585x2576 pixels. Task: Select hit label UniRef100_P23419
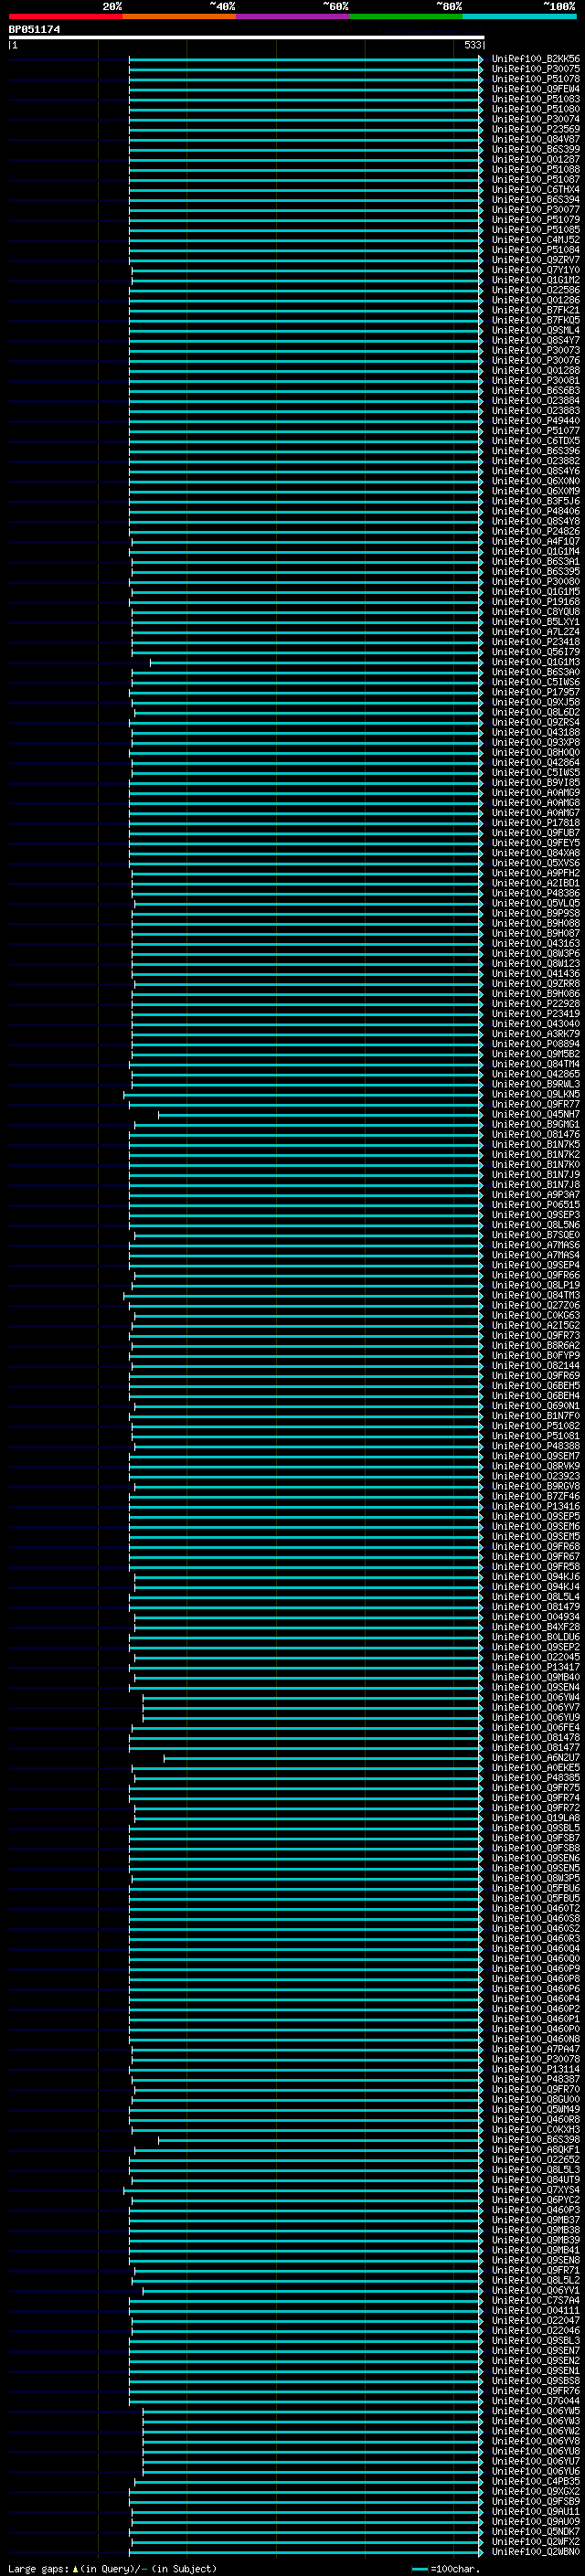point(536,1014)
